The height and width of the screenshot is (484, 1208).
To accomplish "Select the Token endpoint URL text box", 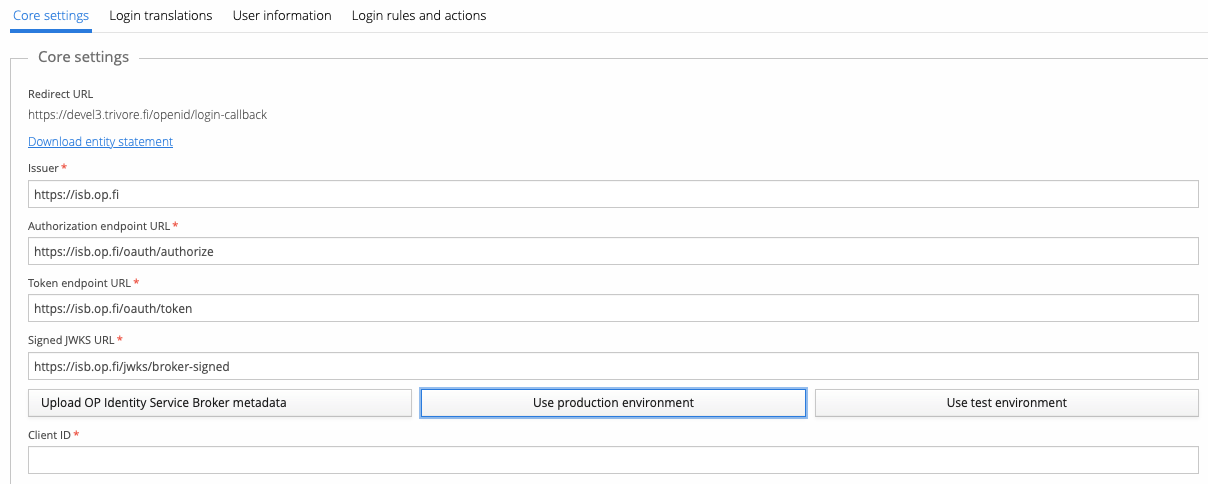I will click(613, 309).
